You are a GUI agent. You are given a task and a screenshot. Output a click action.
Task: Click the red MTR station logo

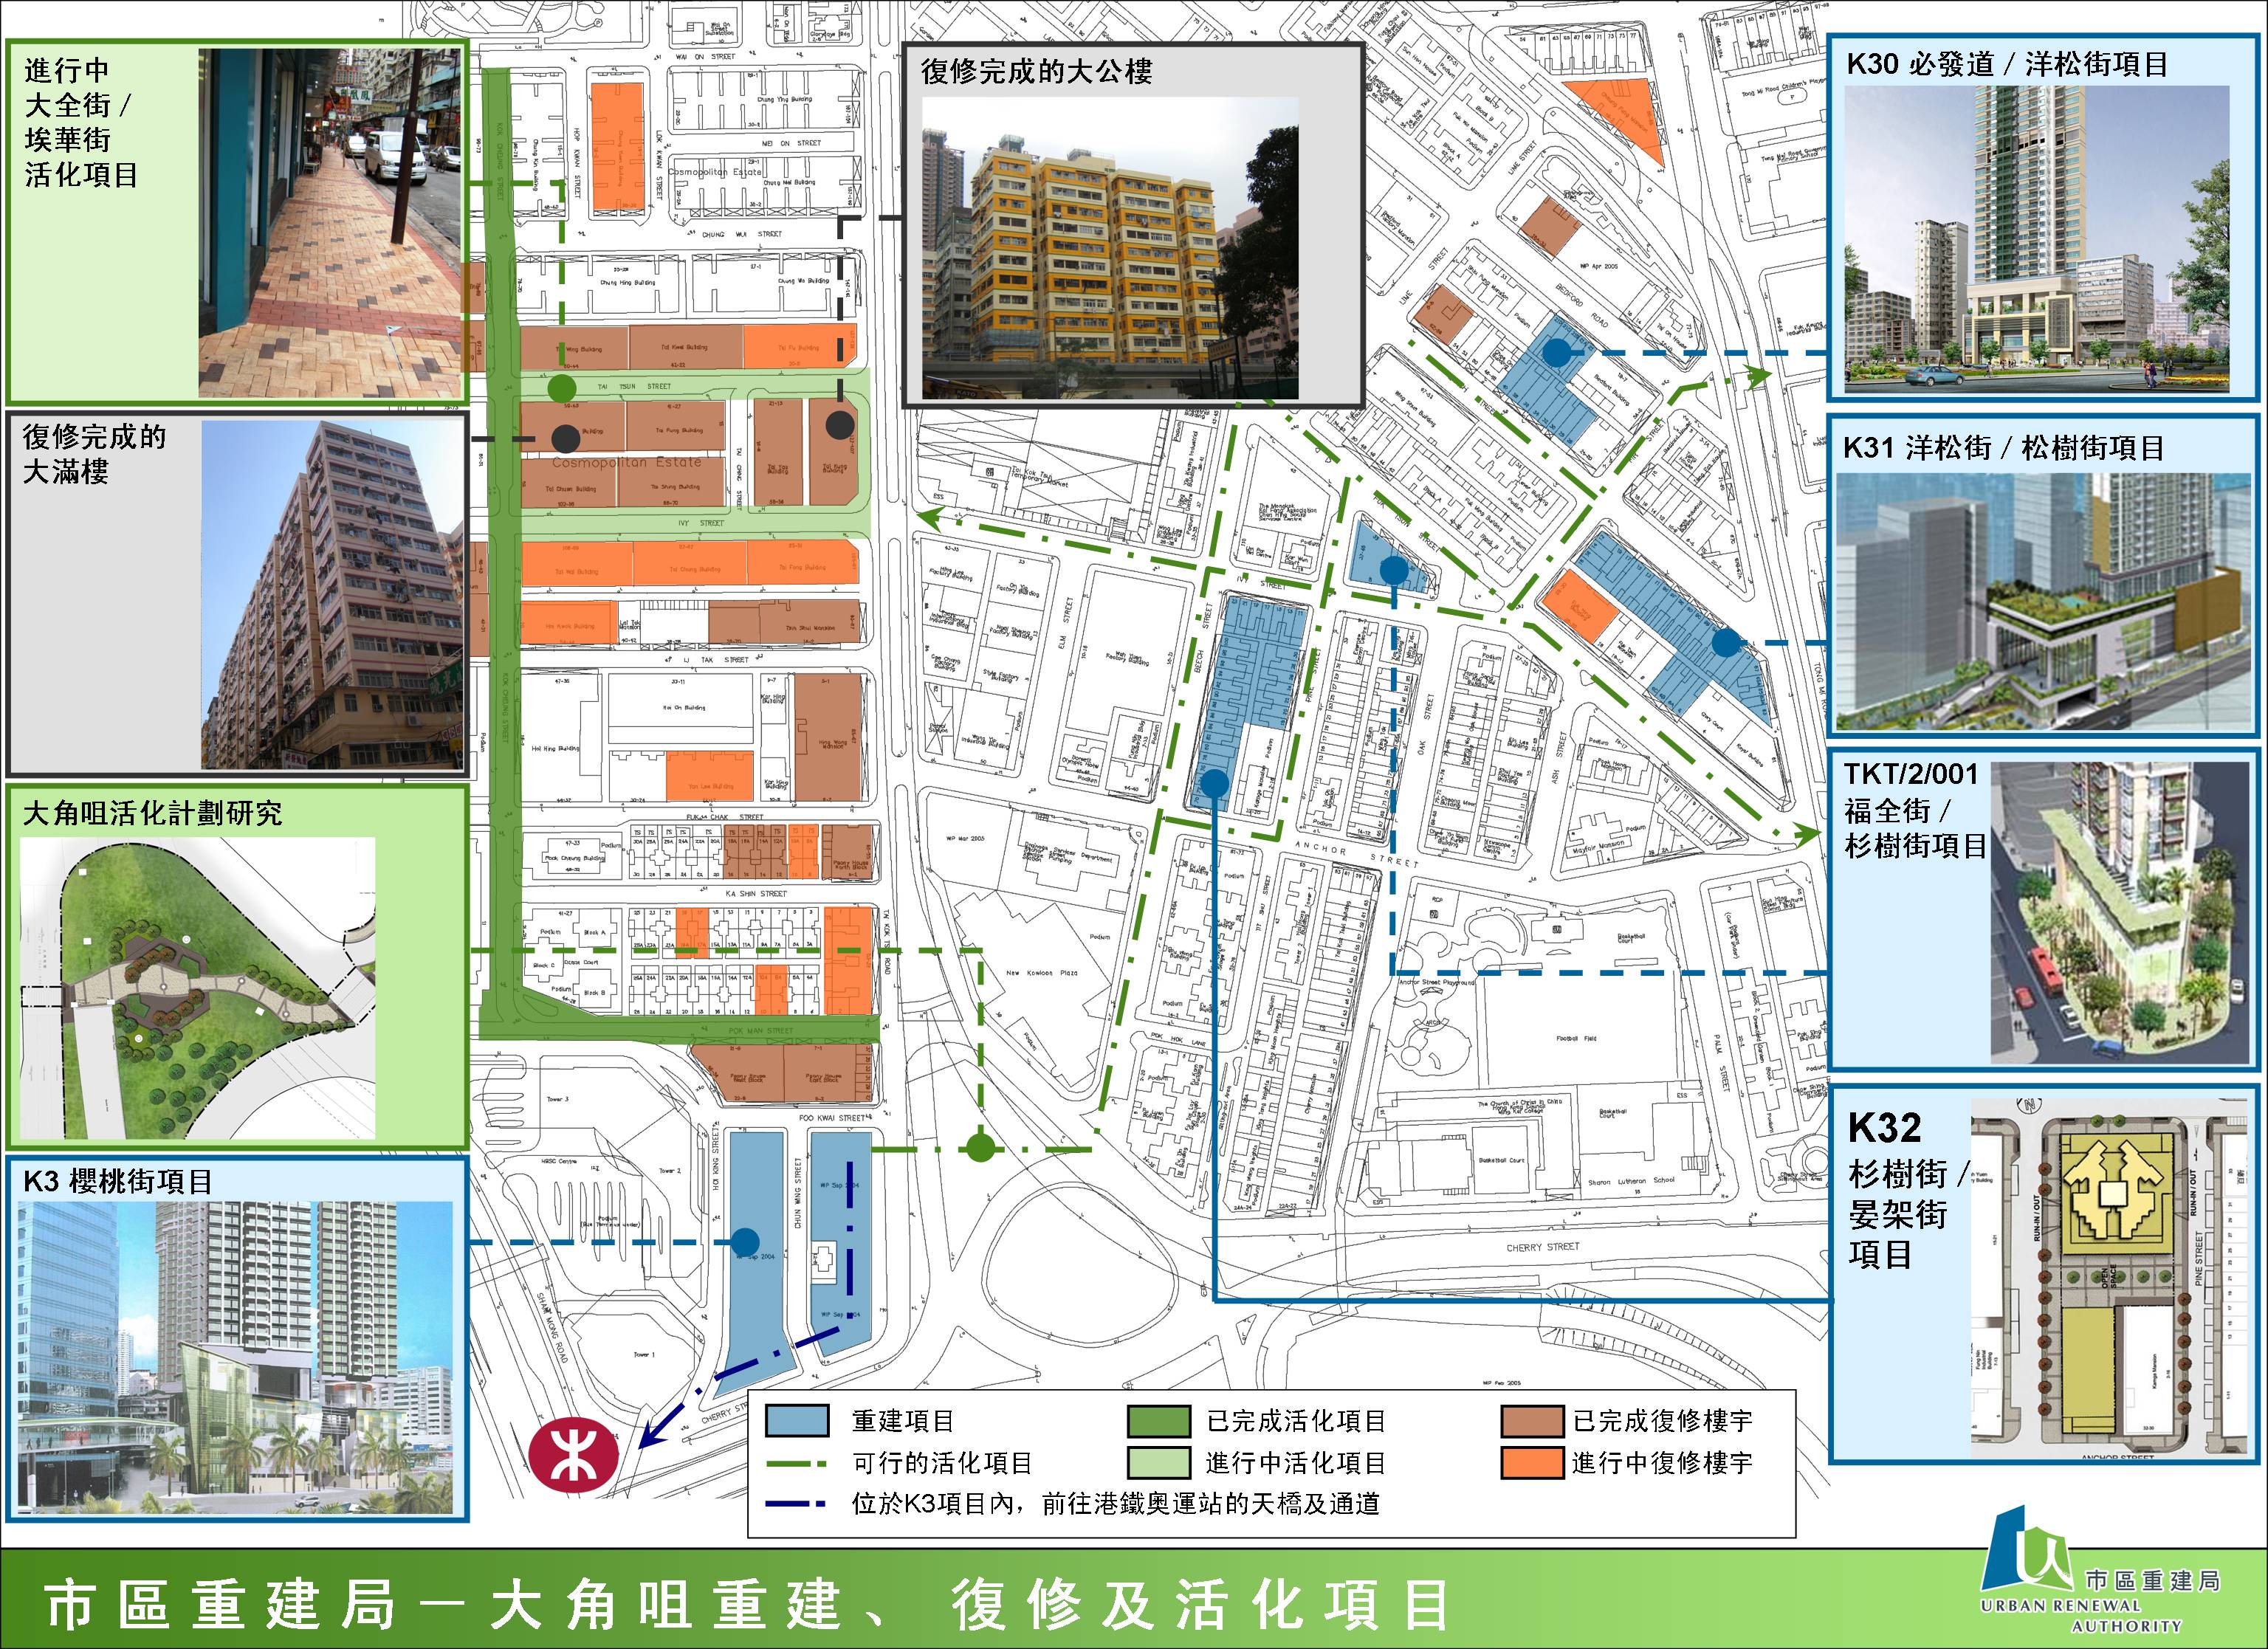click(x=573, y=1455)
